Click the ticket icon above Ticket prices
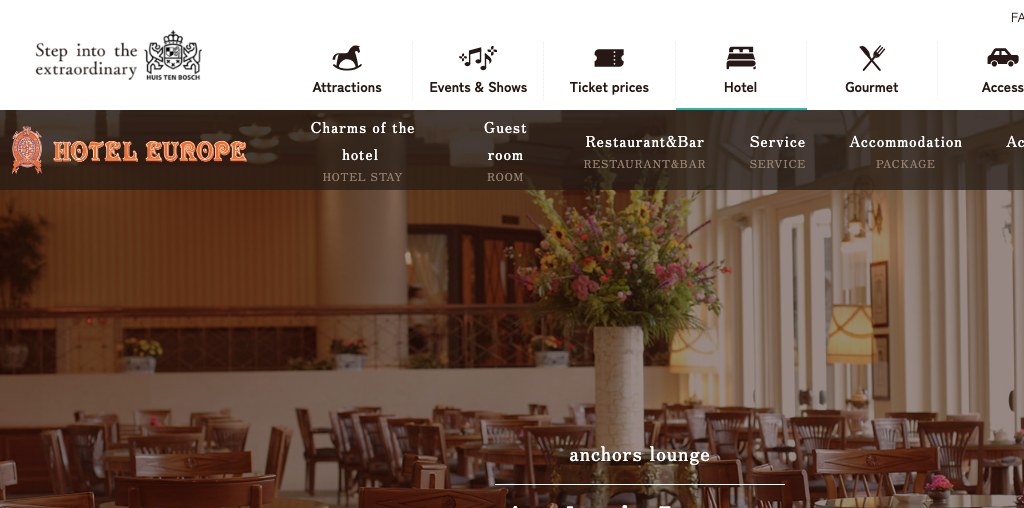Screen dimensions: 1024x508 click(609, 57)
